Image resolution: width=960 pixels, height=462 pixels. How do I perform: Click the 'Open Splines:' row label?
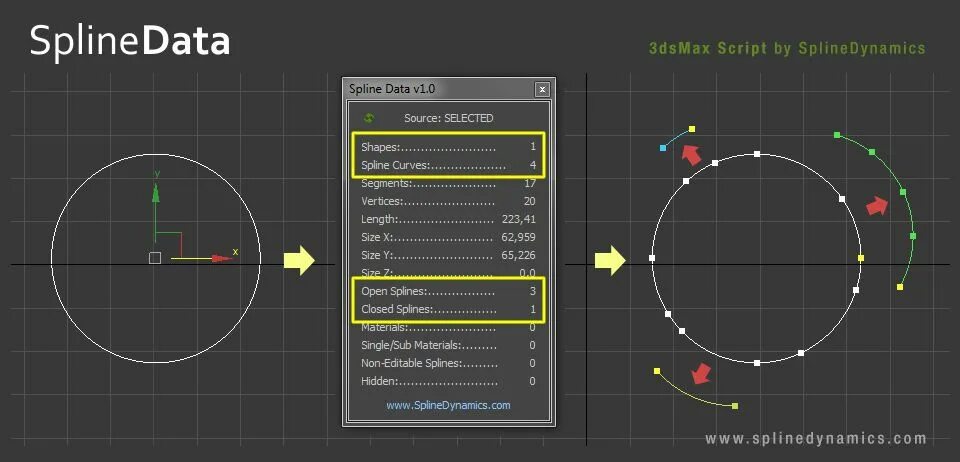[394, 291]
